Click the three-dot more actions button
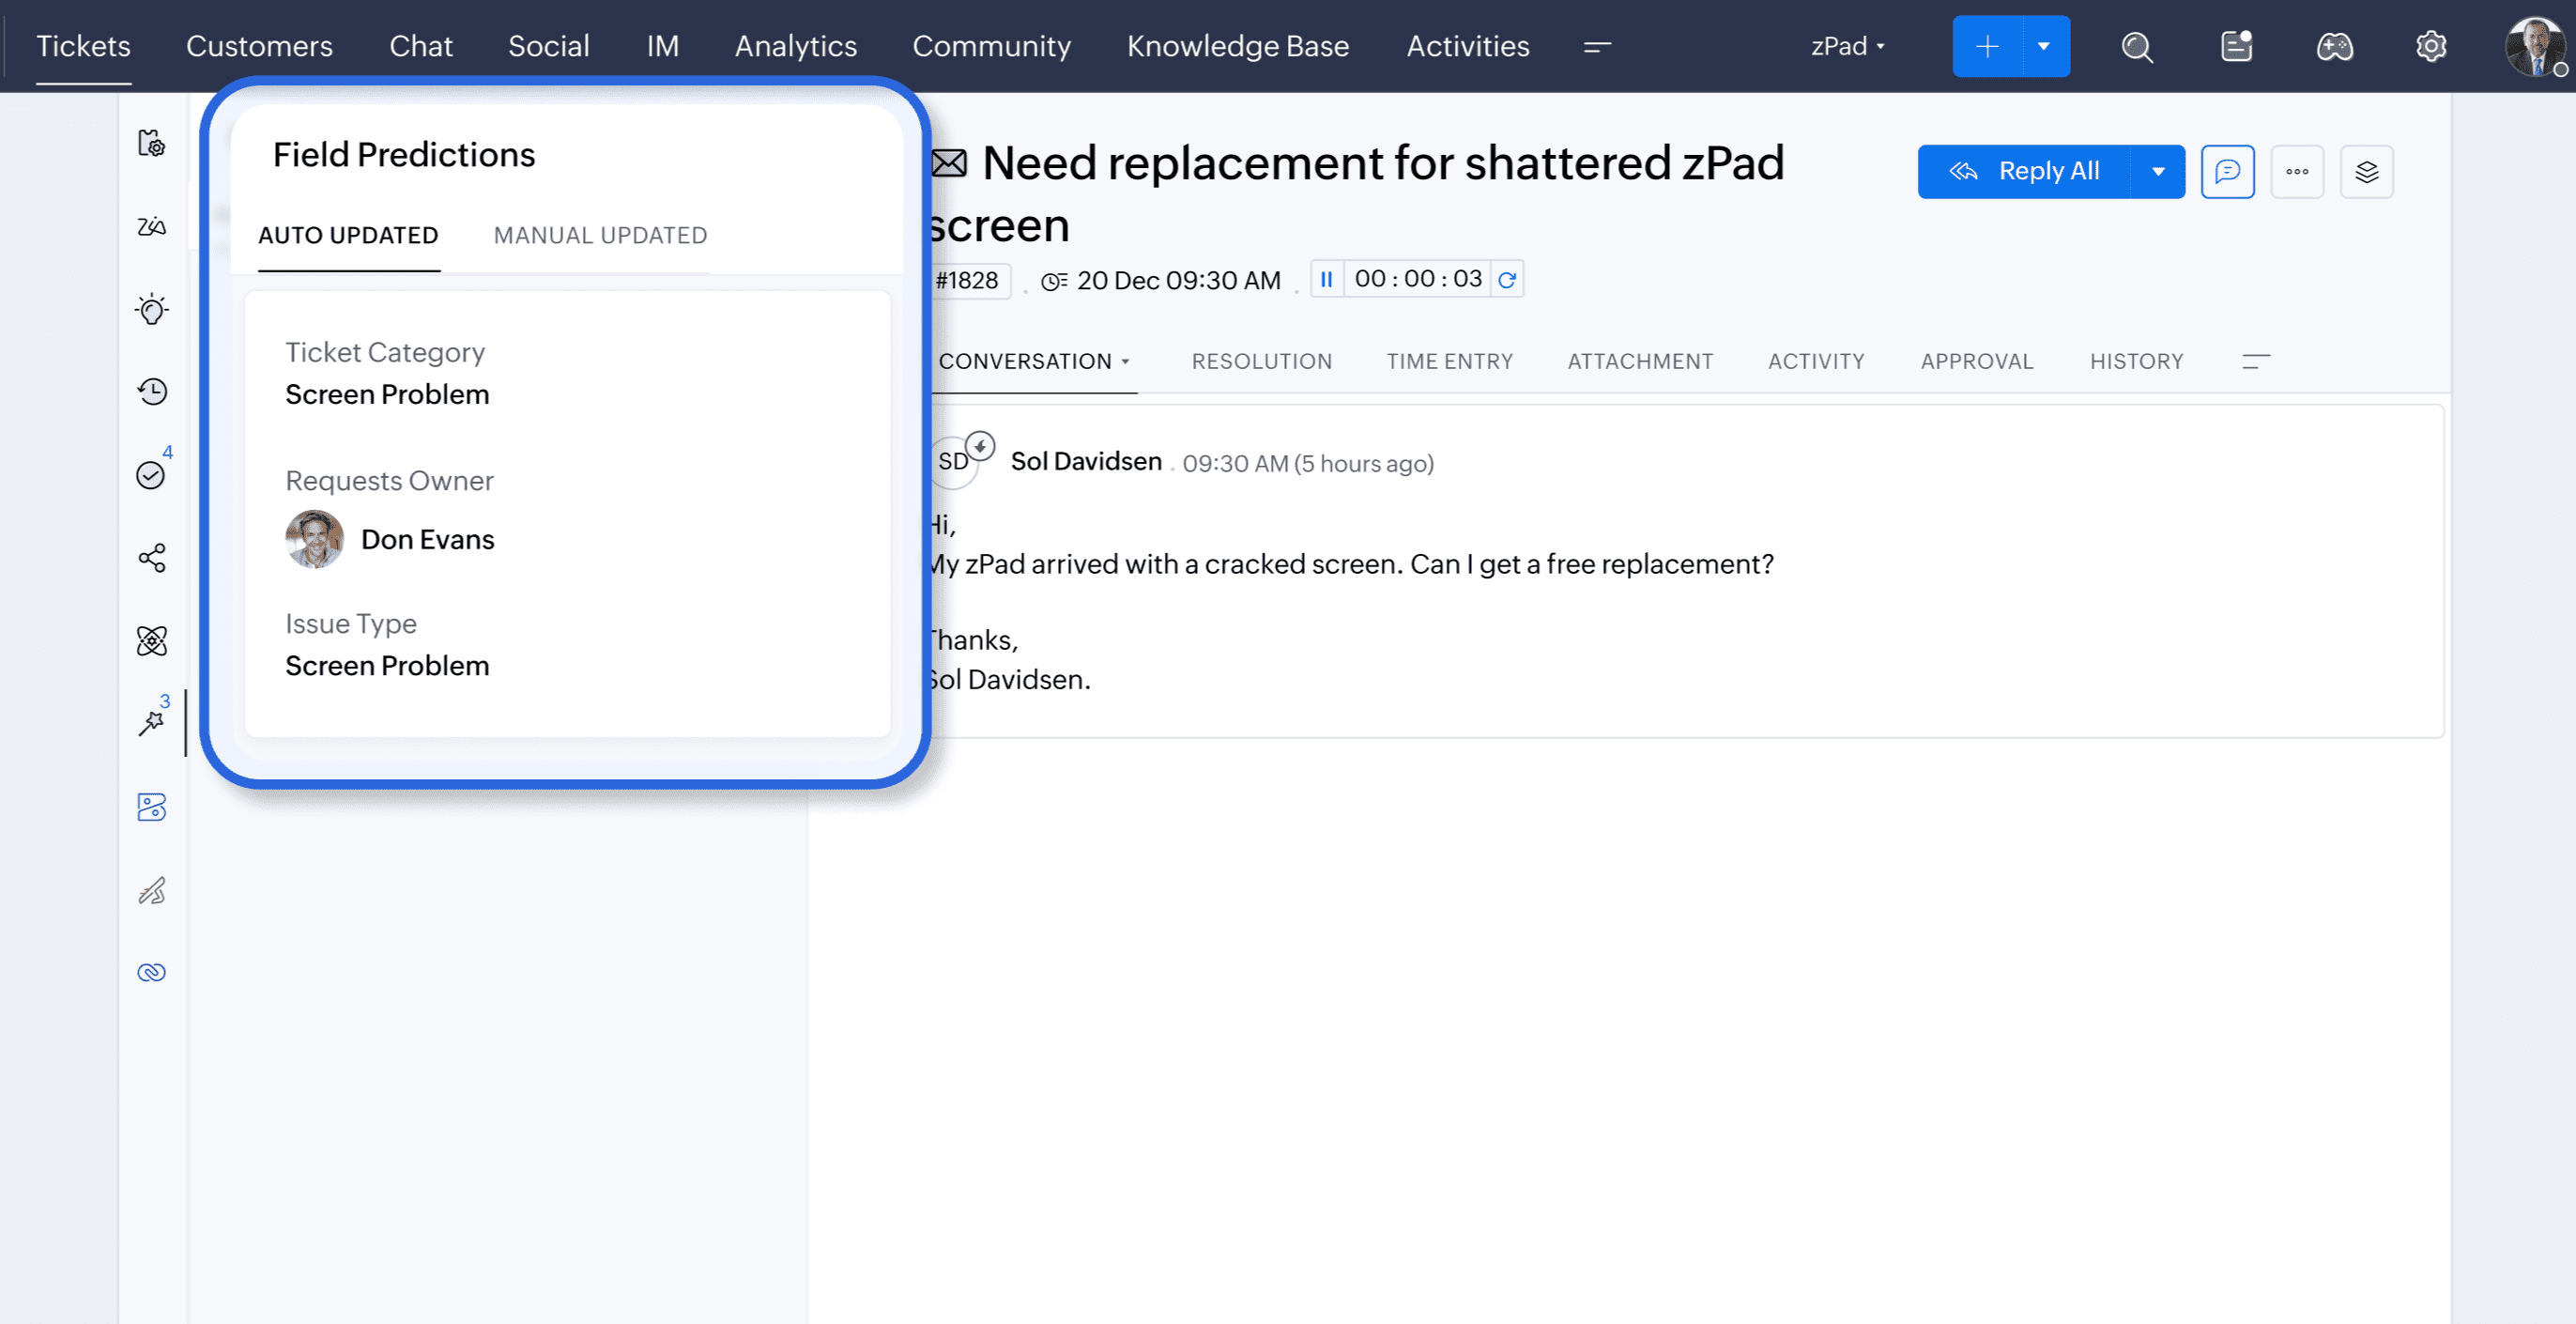This screenshot has height=1324, width=2576. (x=2296, y=172)
